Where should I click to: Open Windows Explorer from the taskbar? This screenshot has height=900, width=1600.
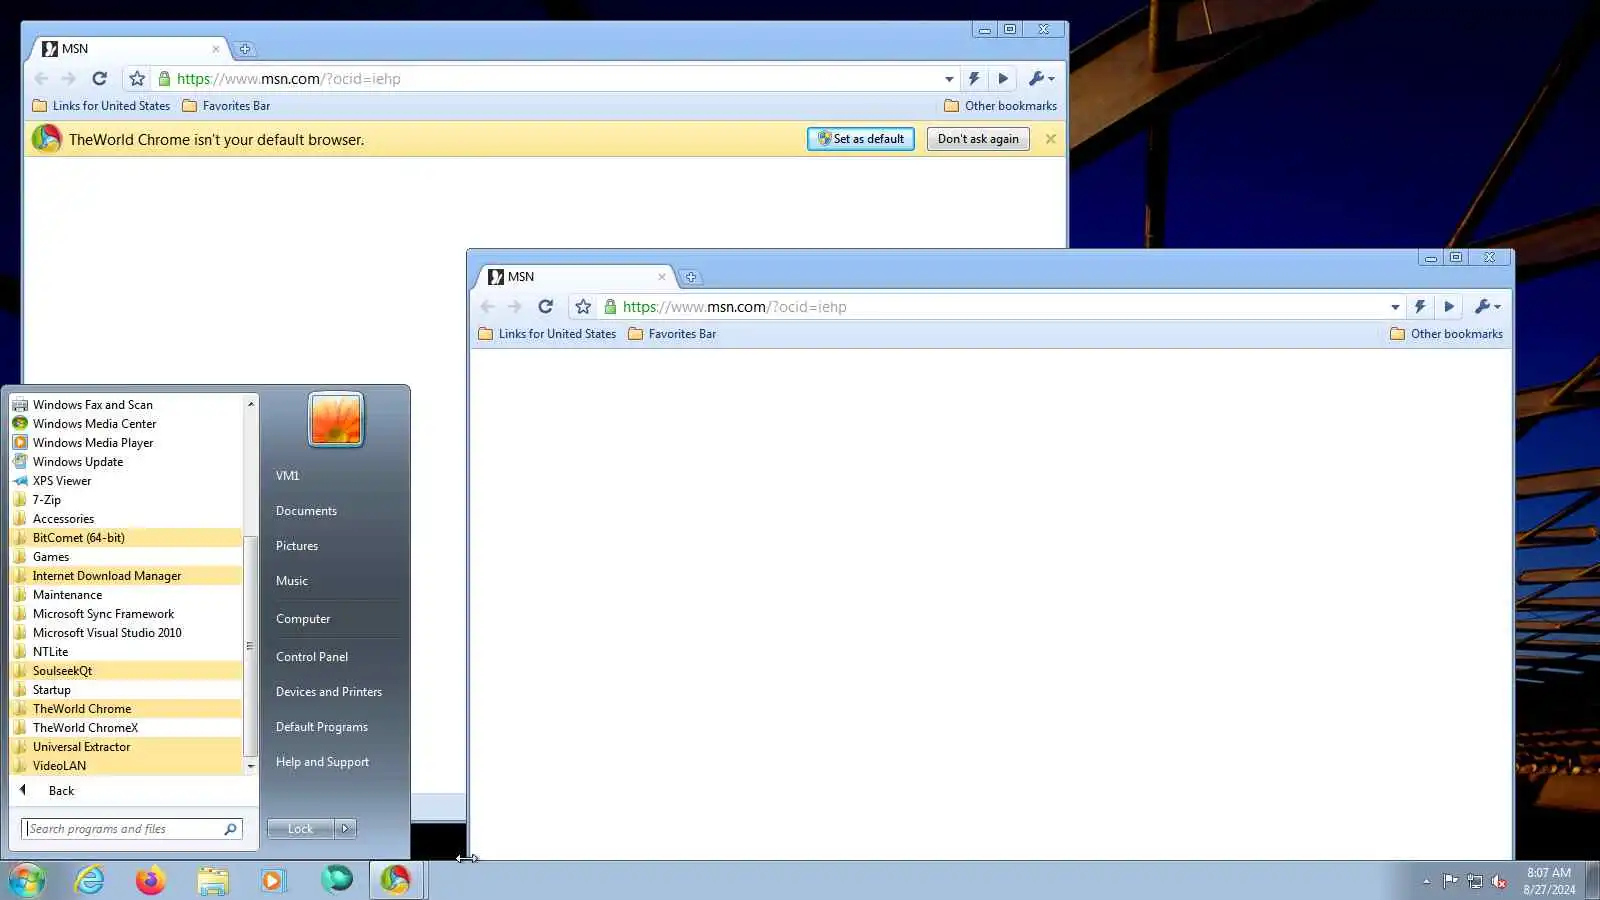(213, 880)
